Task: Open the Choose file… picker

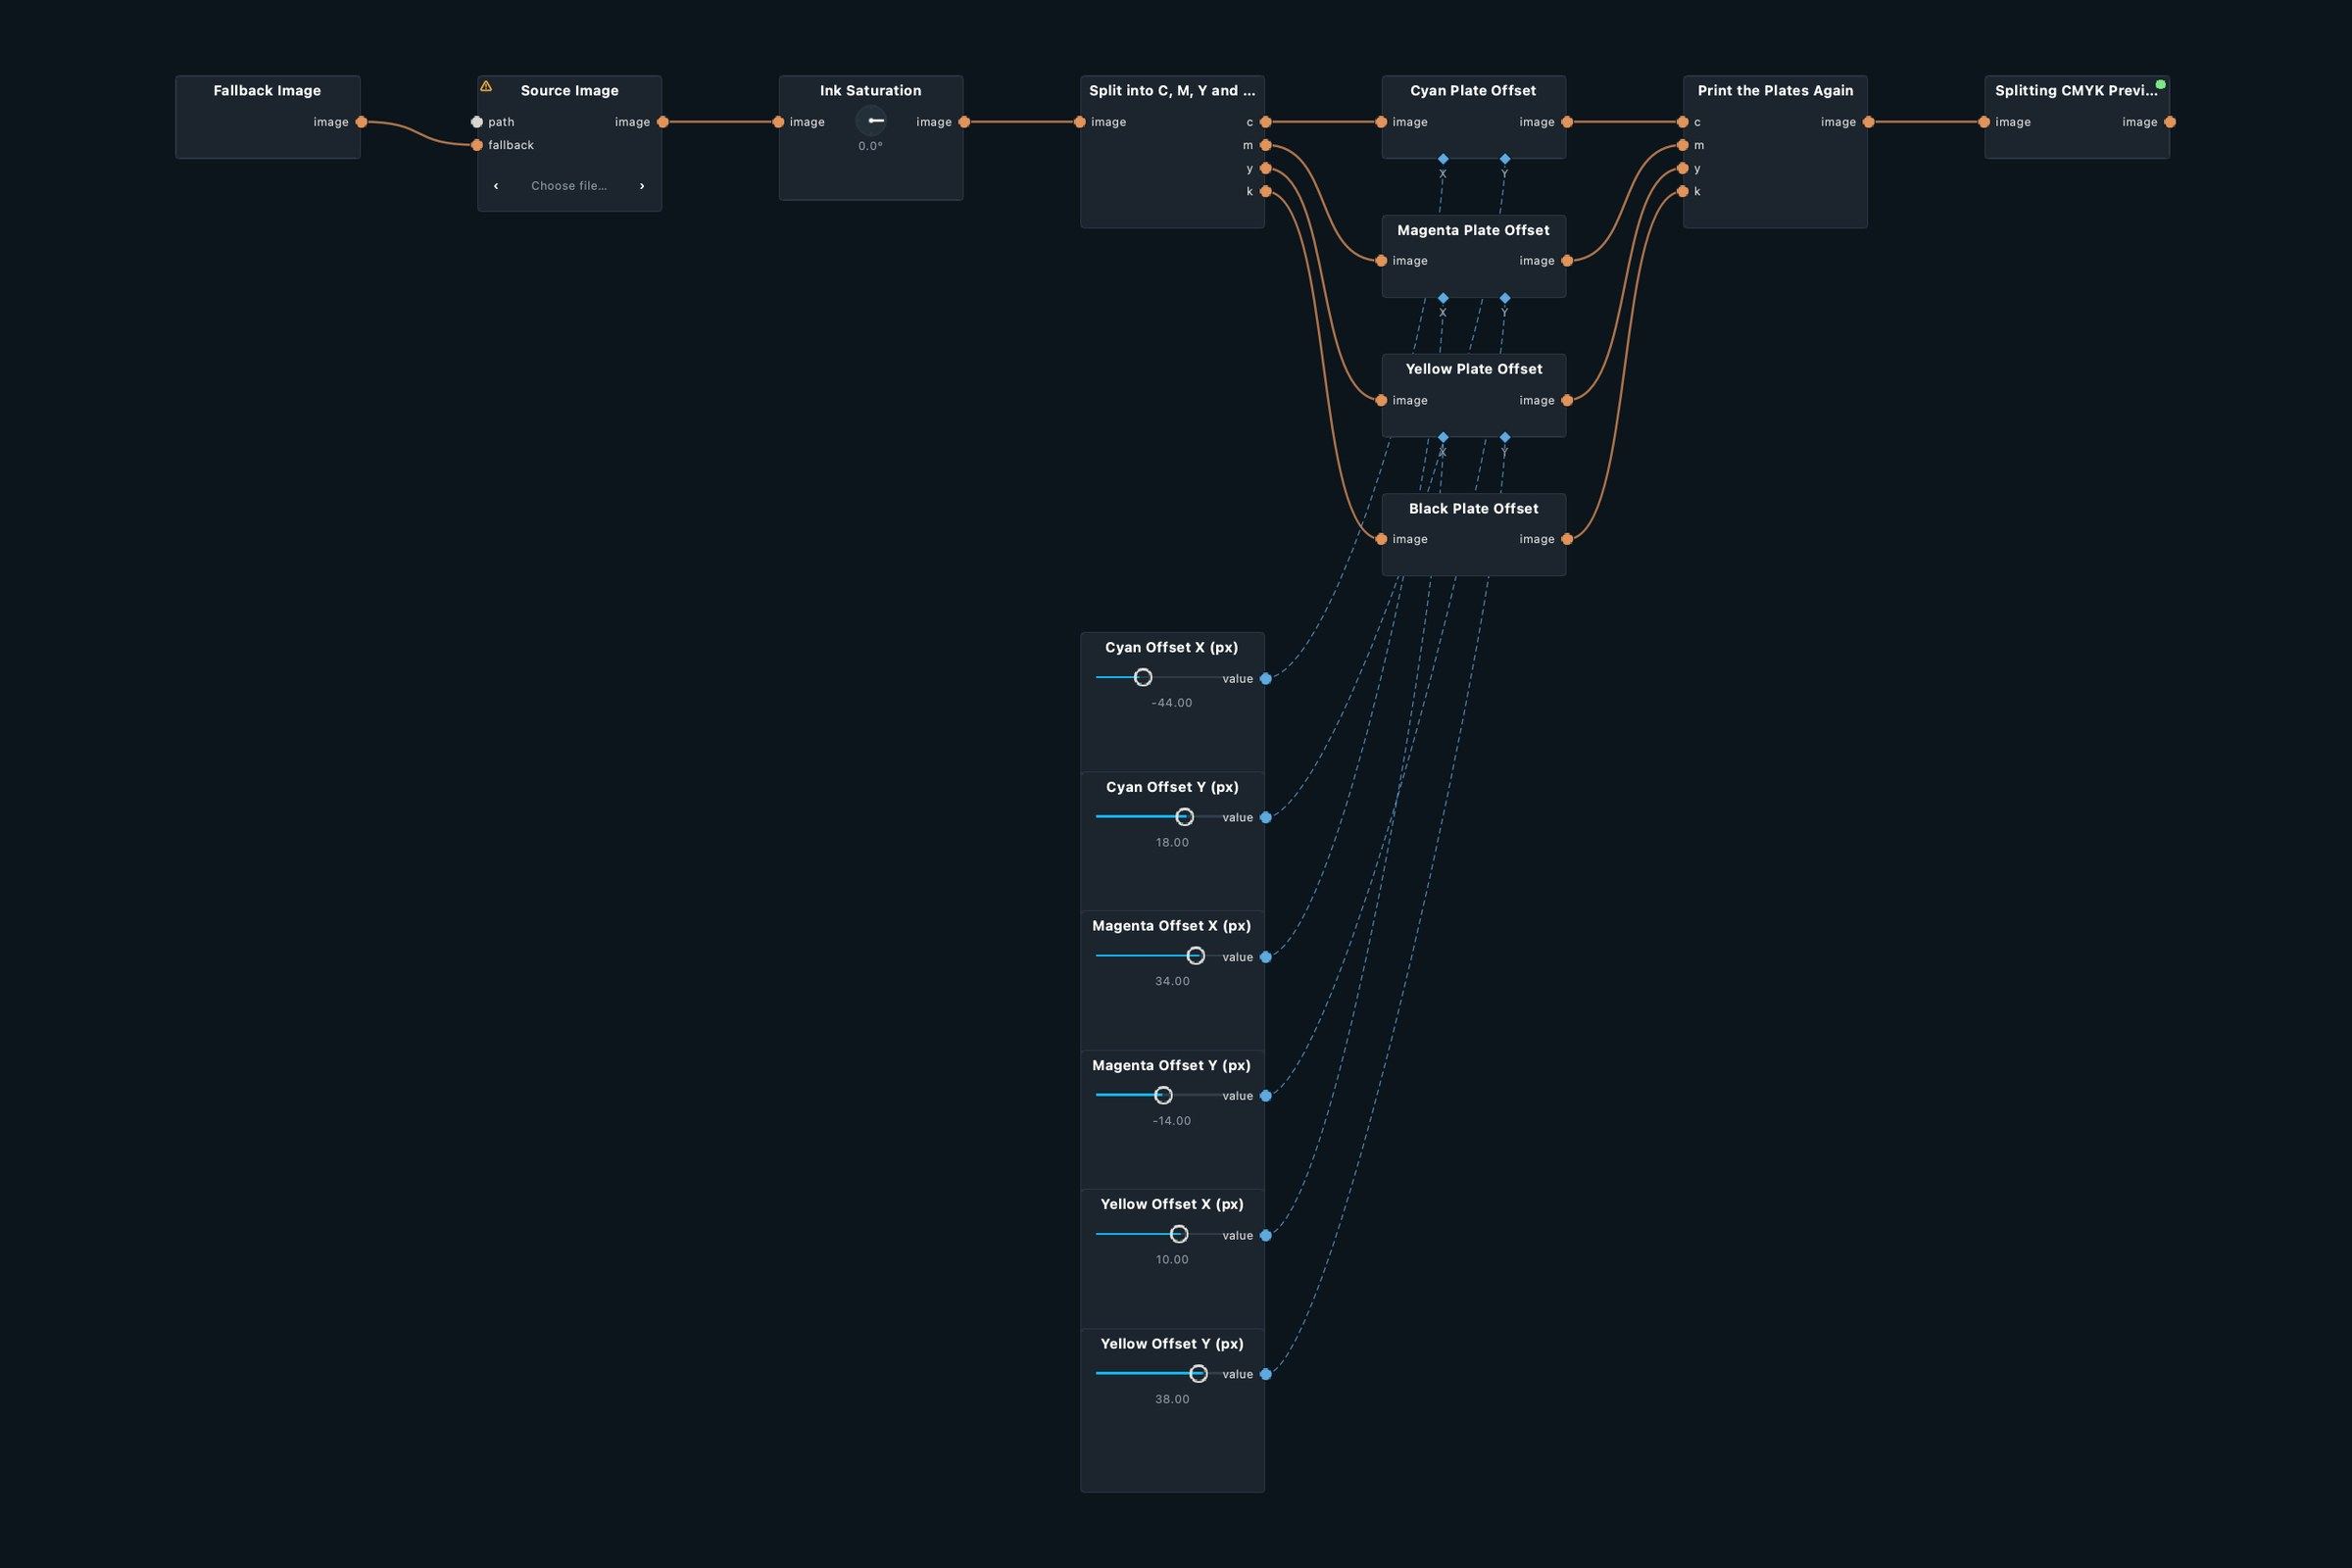Action: [x=569, y=186]
